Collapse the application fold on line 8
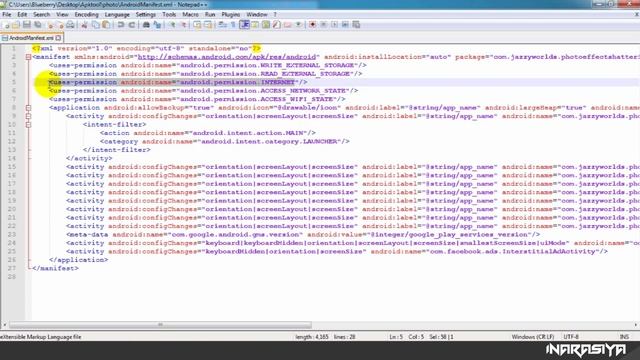 coord(28,108)
